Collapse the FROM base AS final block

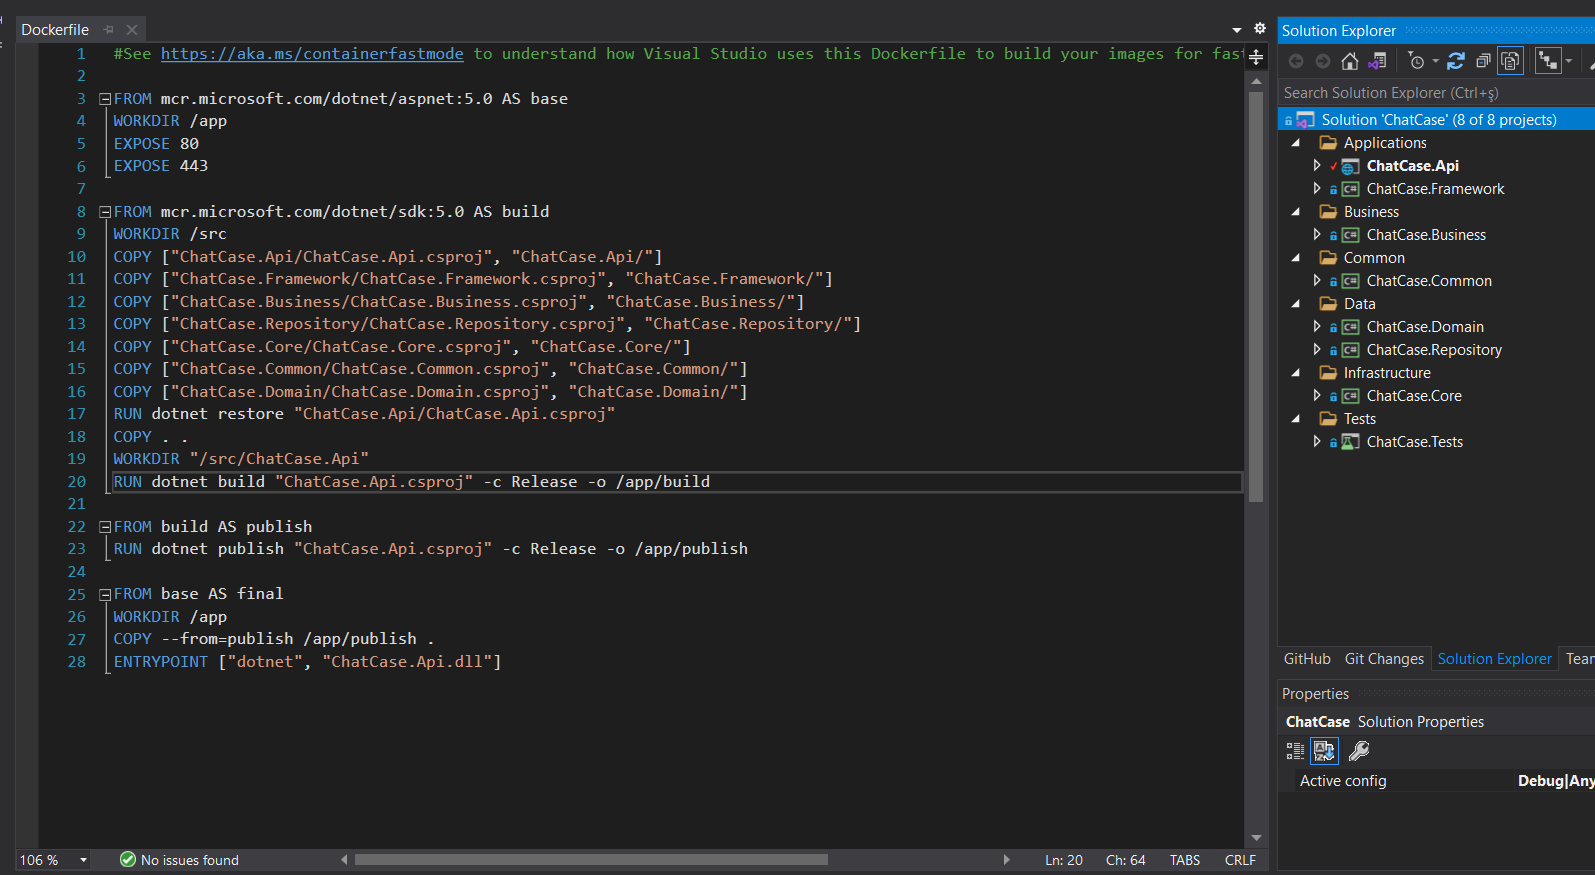coord(105,594)
